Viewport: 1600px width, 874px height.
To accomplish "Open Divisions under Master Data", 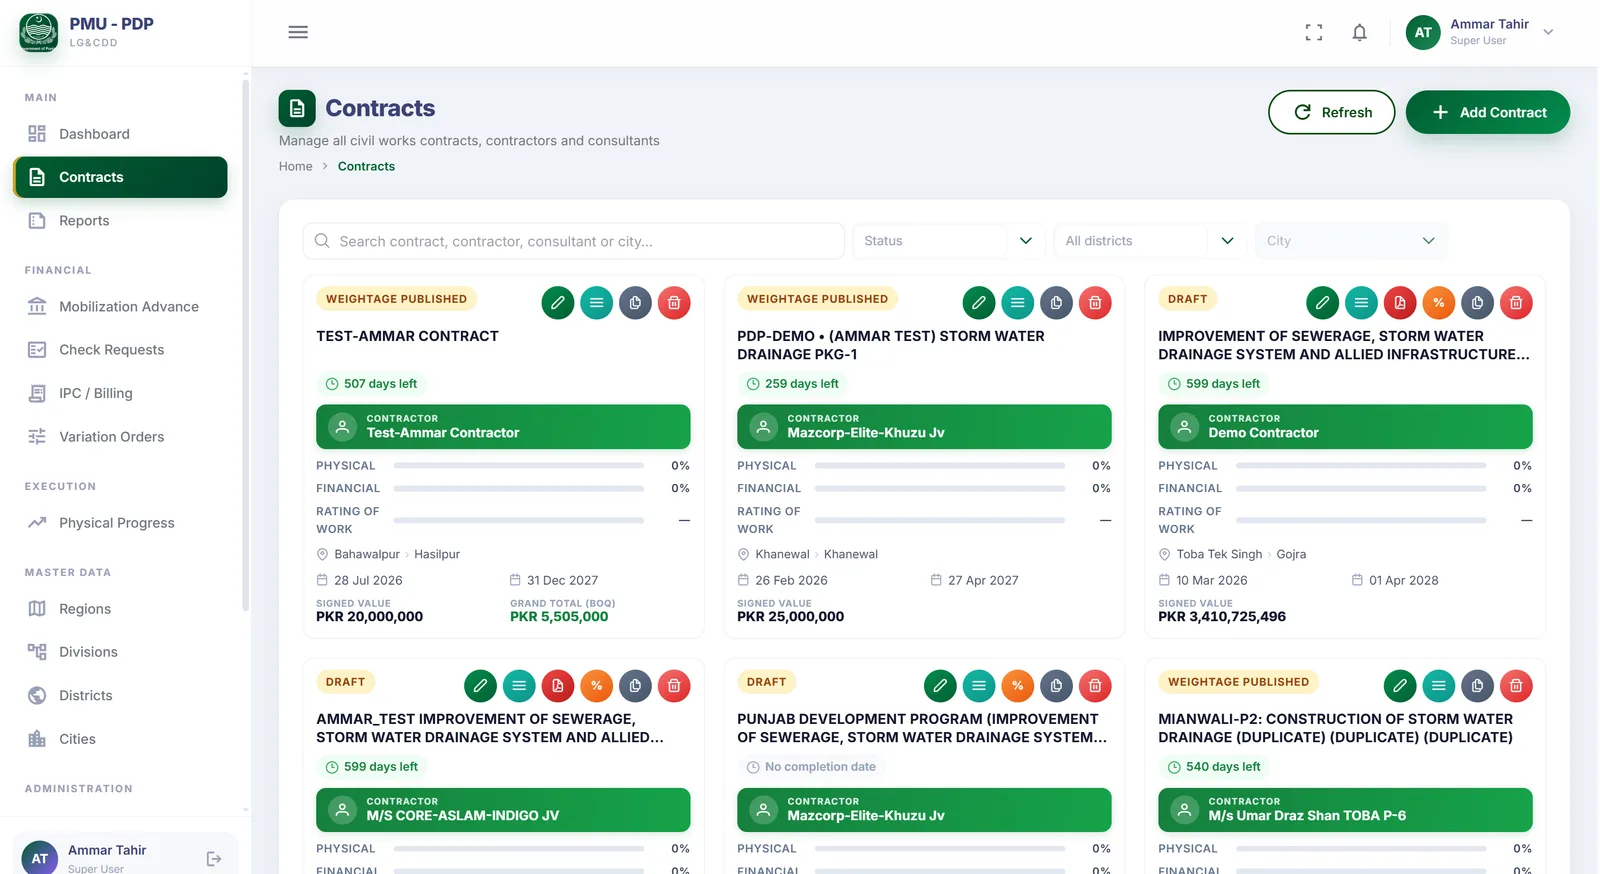I will [x=120, y=652].
